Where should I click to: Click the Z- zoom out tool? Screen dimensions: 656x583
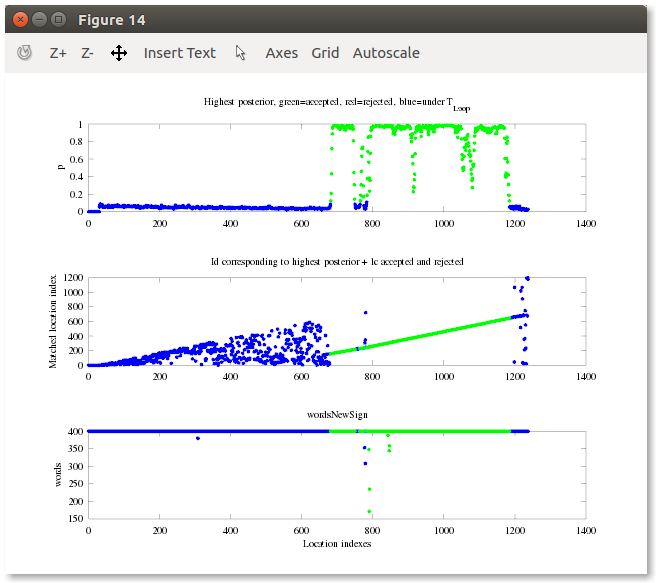coord(88,53)
